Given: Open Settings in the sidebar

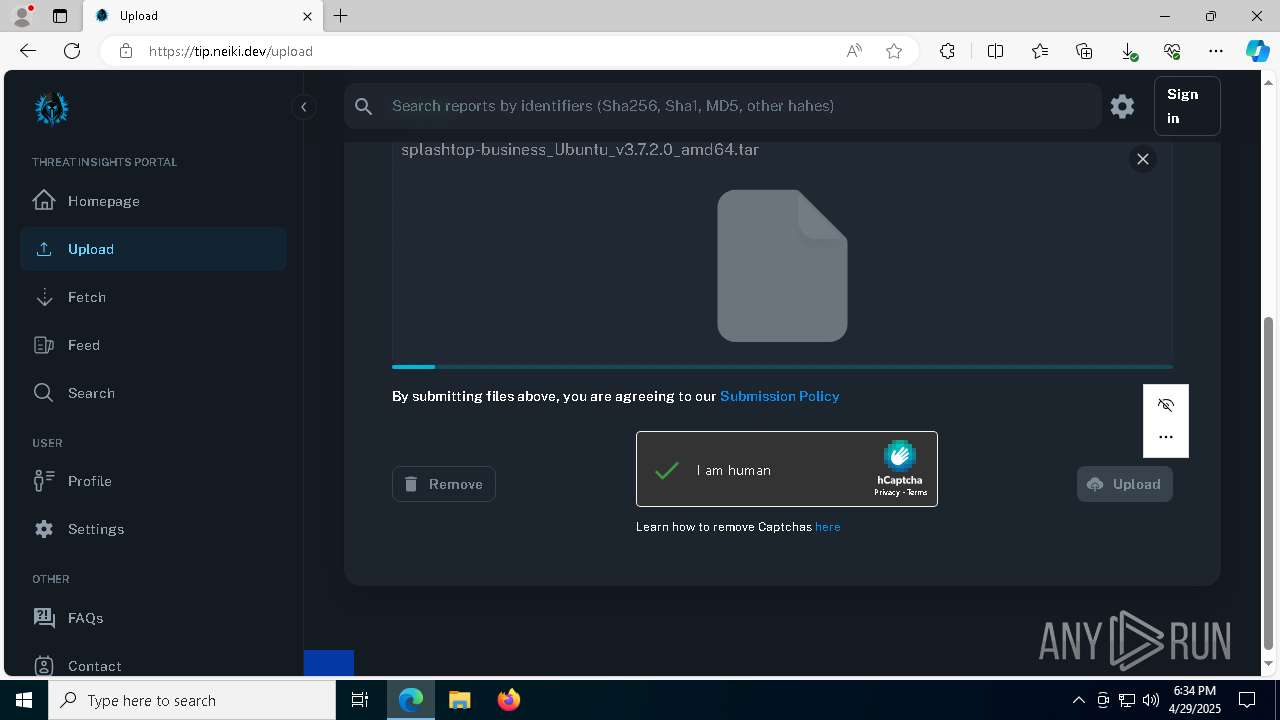Looking at the screenshot, I should coord(153,529).
